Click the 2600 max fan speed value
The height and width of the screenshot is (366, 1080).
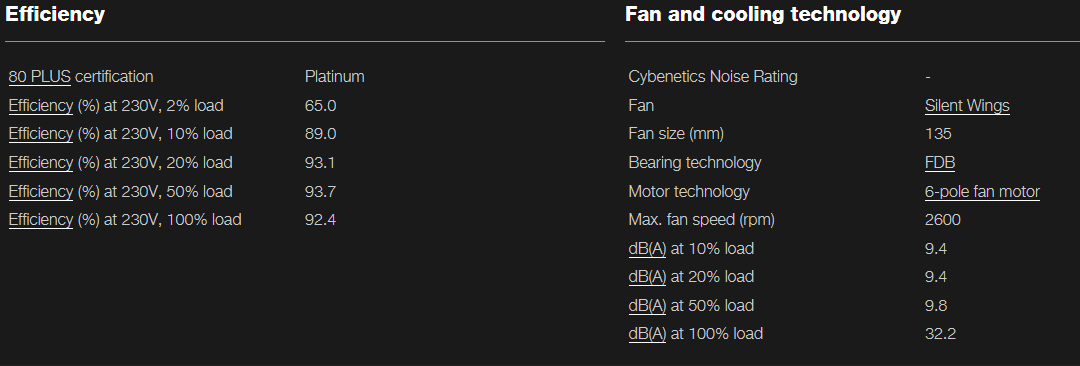[x=943, y=220]
